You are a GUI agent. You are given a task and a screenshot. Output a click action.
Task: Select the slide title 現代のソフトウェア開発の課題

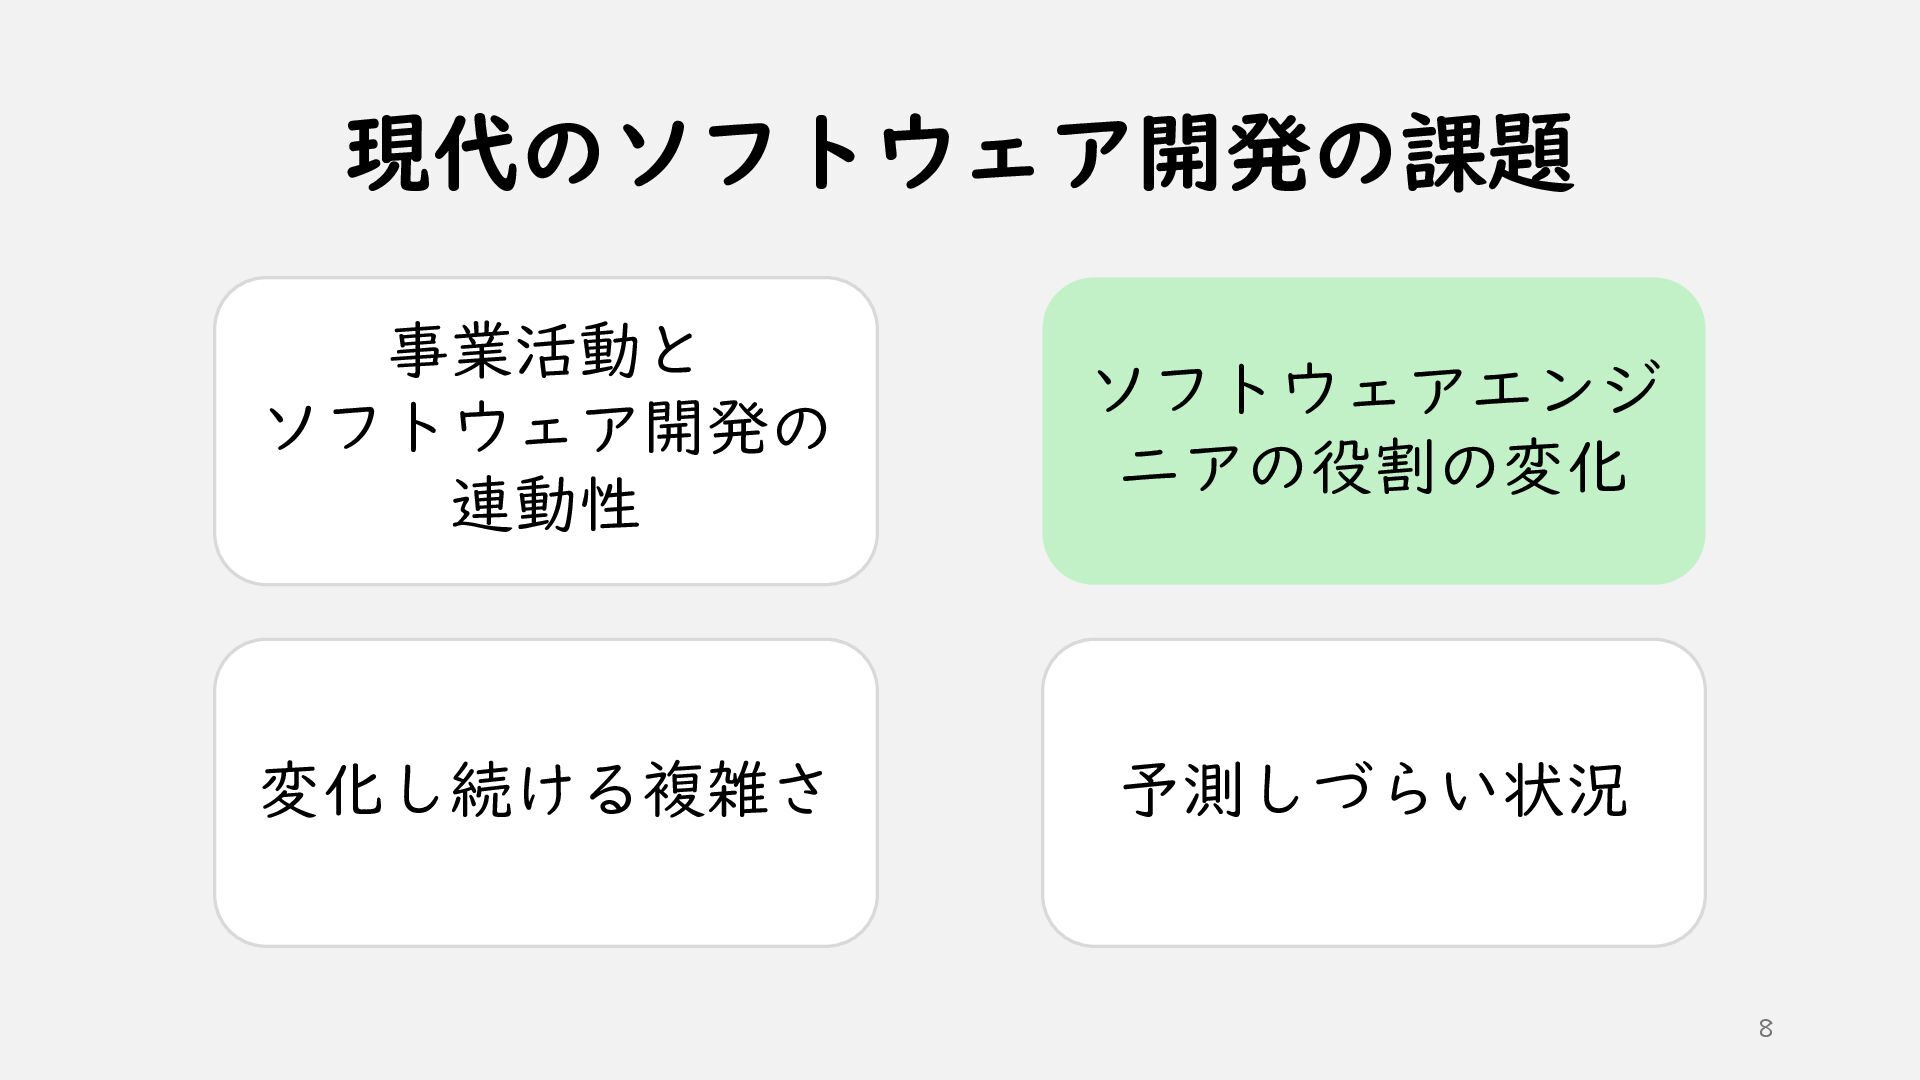960,153
